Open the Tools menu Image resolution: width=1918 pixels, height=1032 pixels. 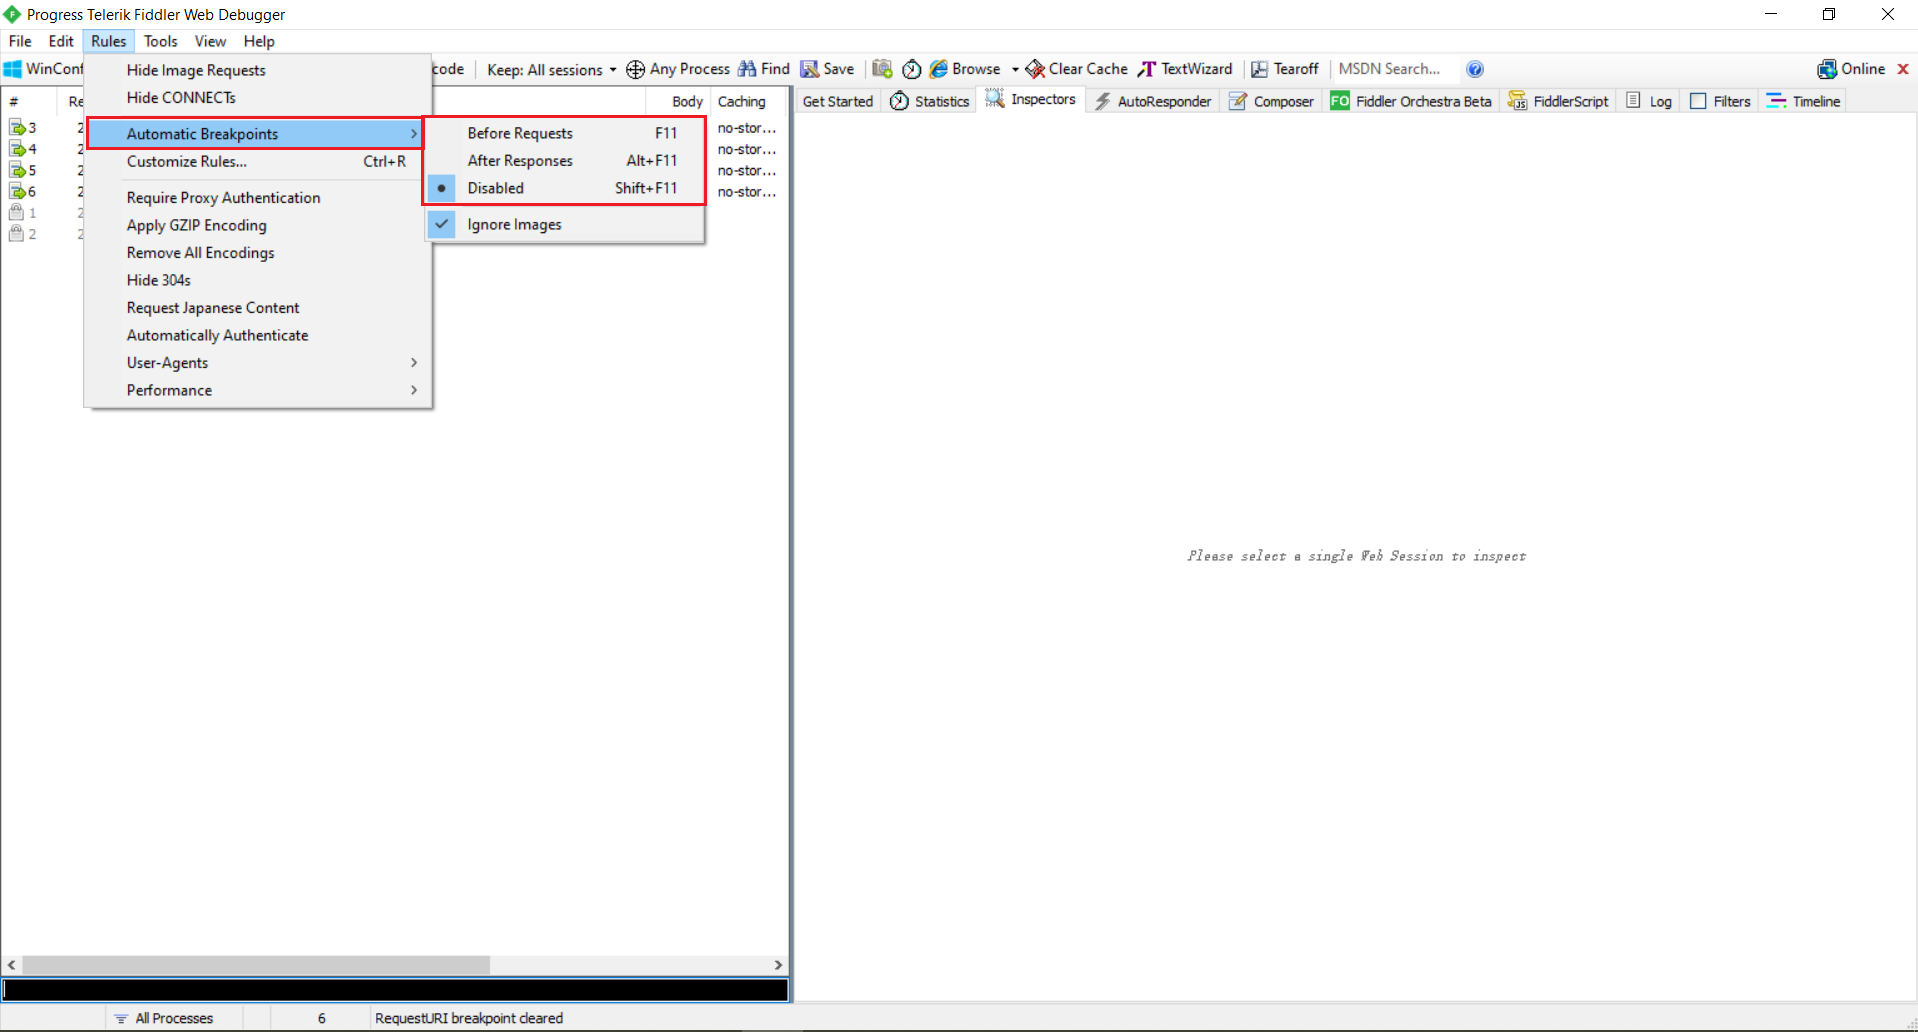point(160,41)
